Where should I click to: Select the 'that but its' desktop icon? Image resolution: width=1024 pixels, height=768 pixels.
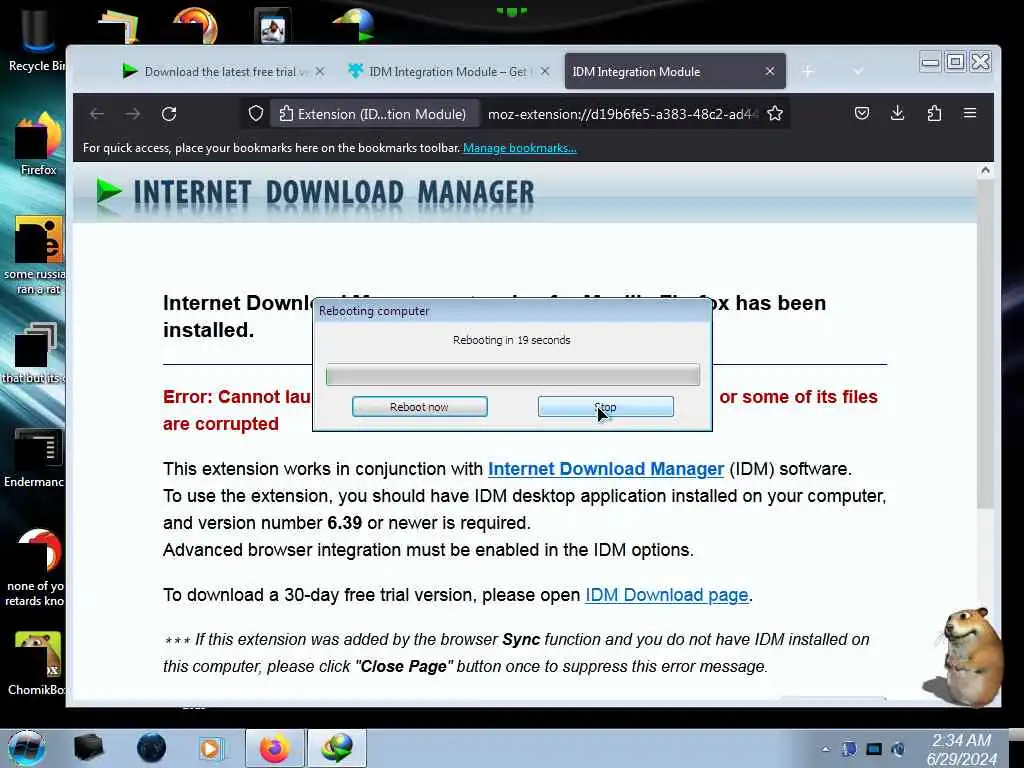click(x=34, y=353)
